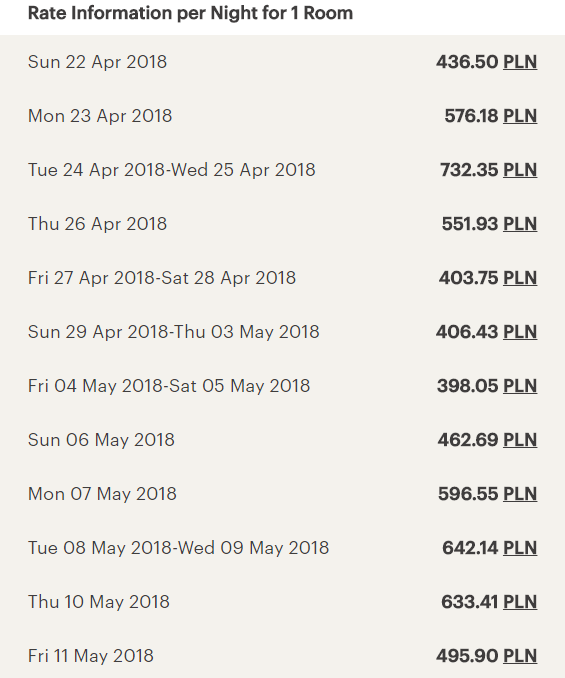565x678 pixels.
Task: Open the PLN currency link next to 576.18
Action: [520, 116]
